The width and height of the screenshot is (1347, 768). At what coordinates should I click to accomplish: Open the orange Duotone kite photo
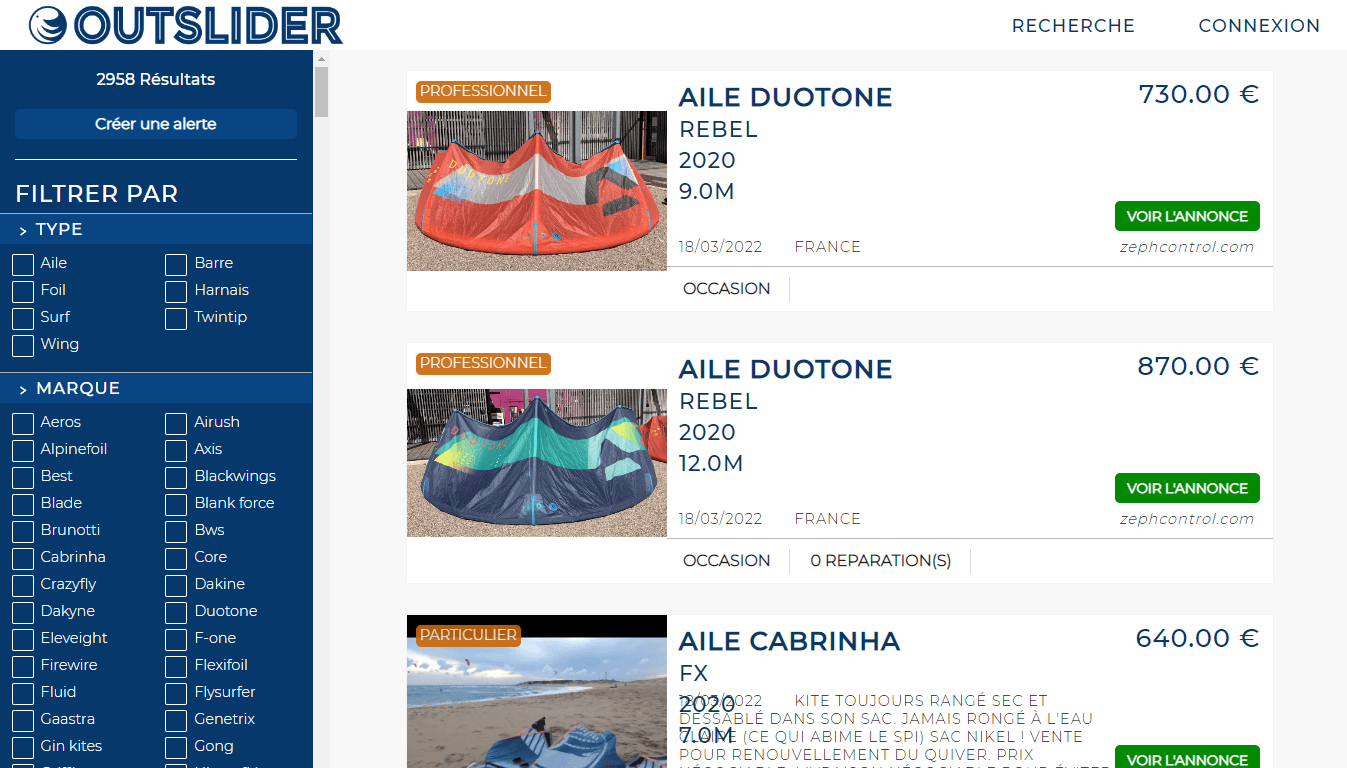[x=537, y=190]
